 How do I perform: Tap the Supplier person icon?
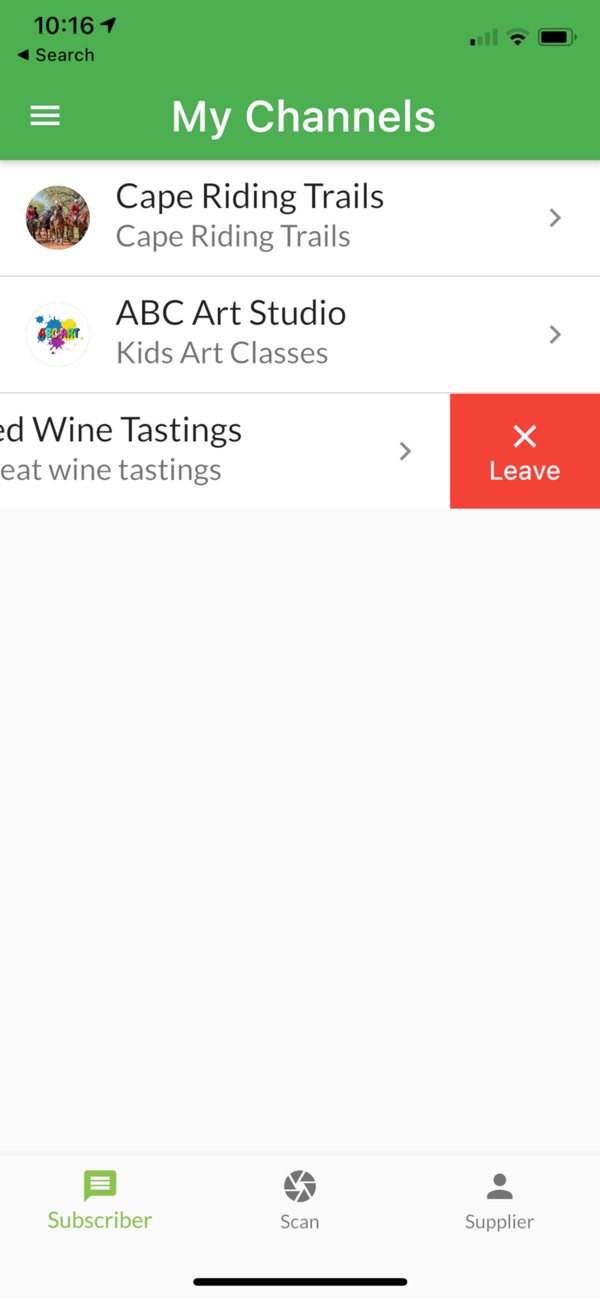click(499, 1187)
